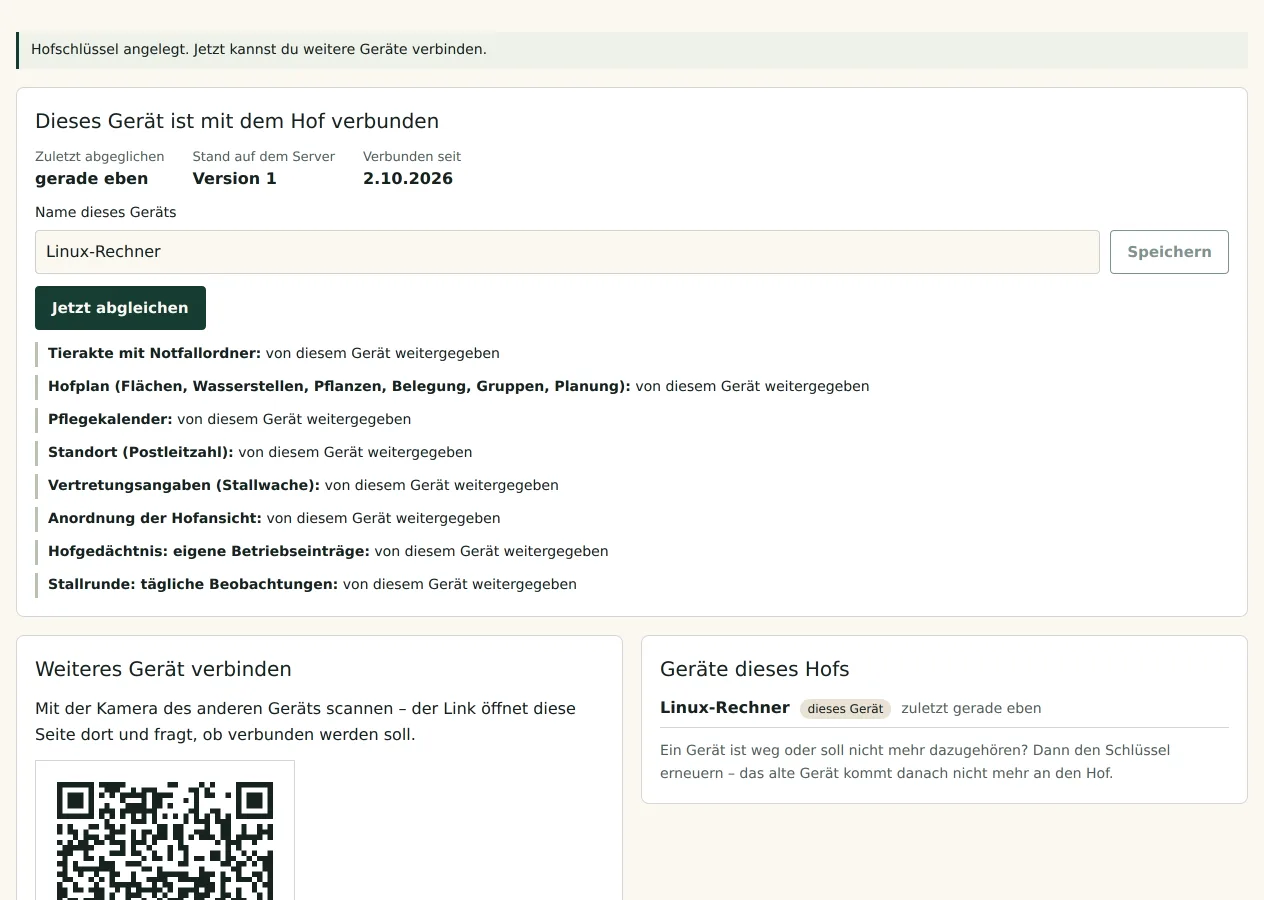Click the 'Weiteres Gerät verbinden' heading
Image resolution: width=1264 pixels, height=900 pixels.
[164, 669]
